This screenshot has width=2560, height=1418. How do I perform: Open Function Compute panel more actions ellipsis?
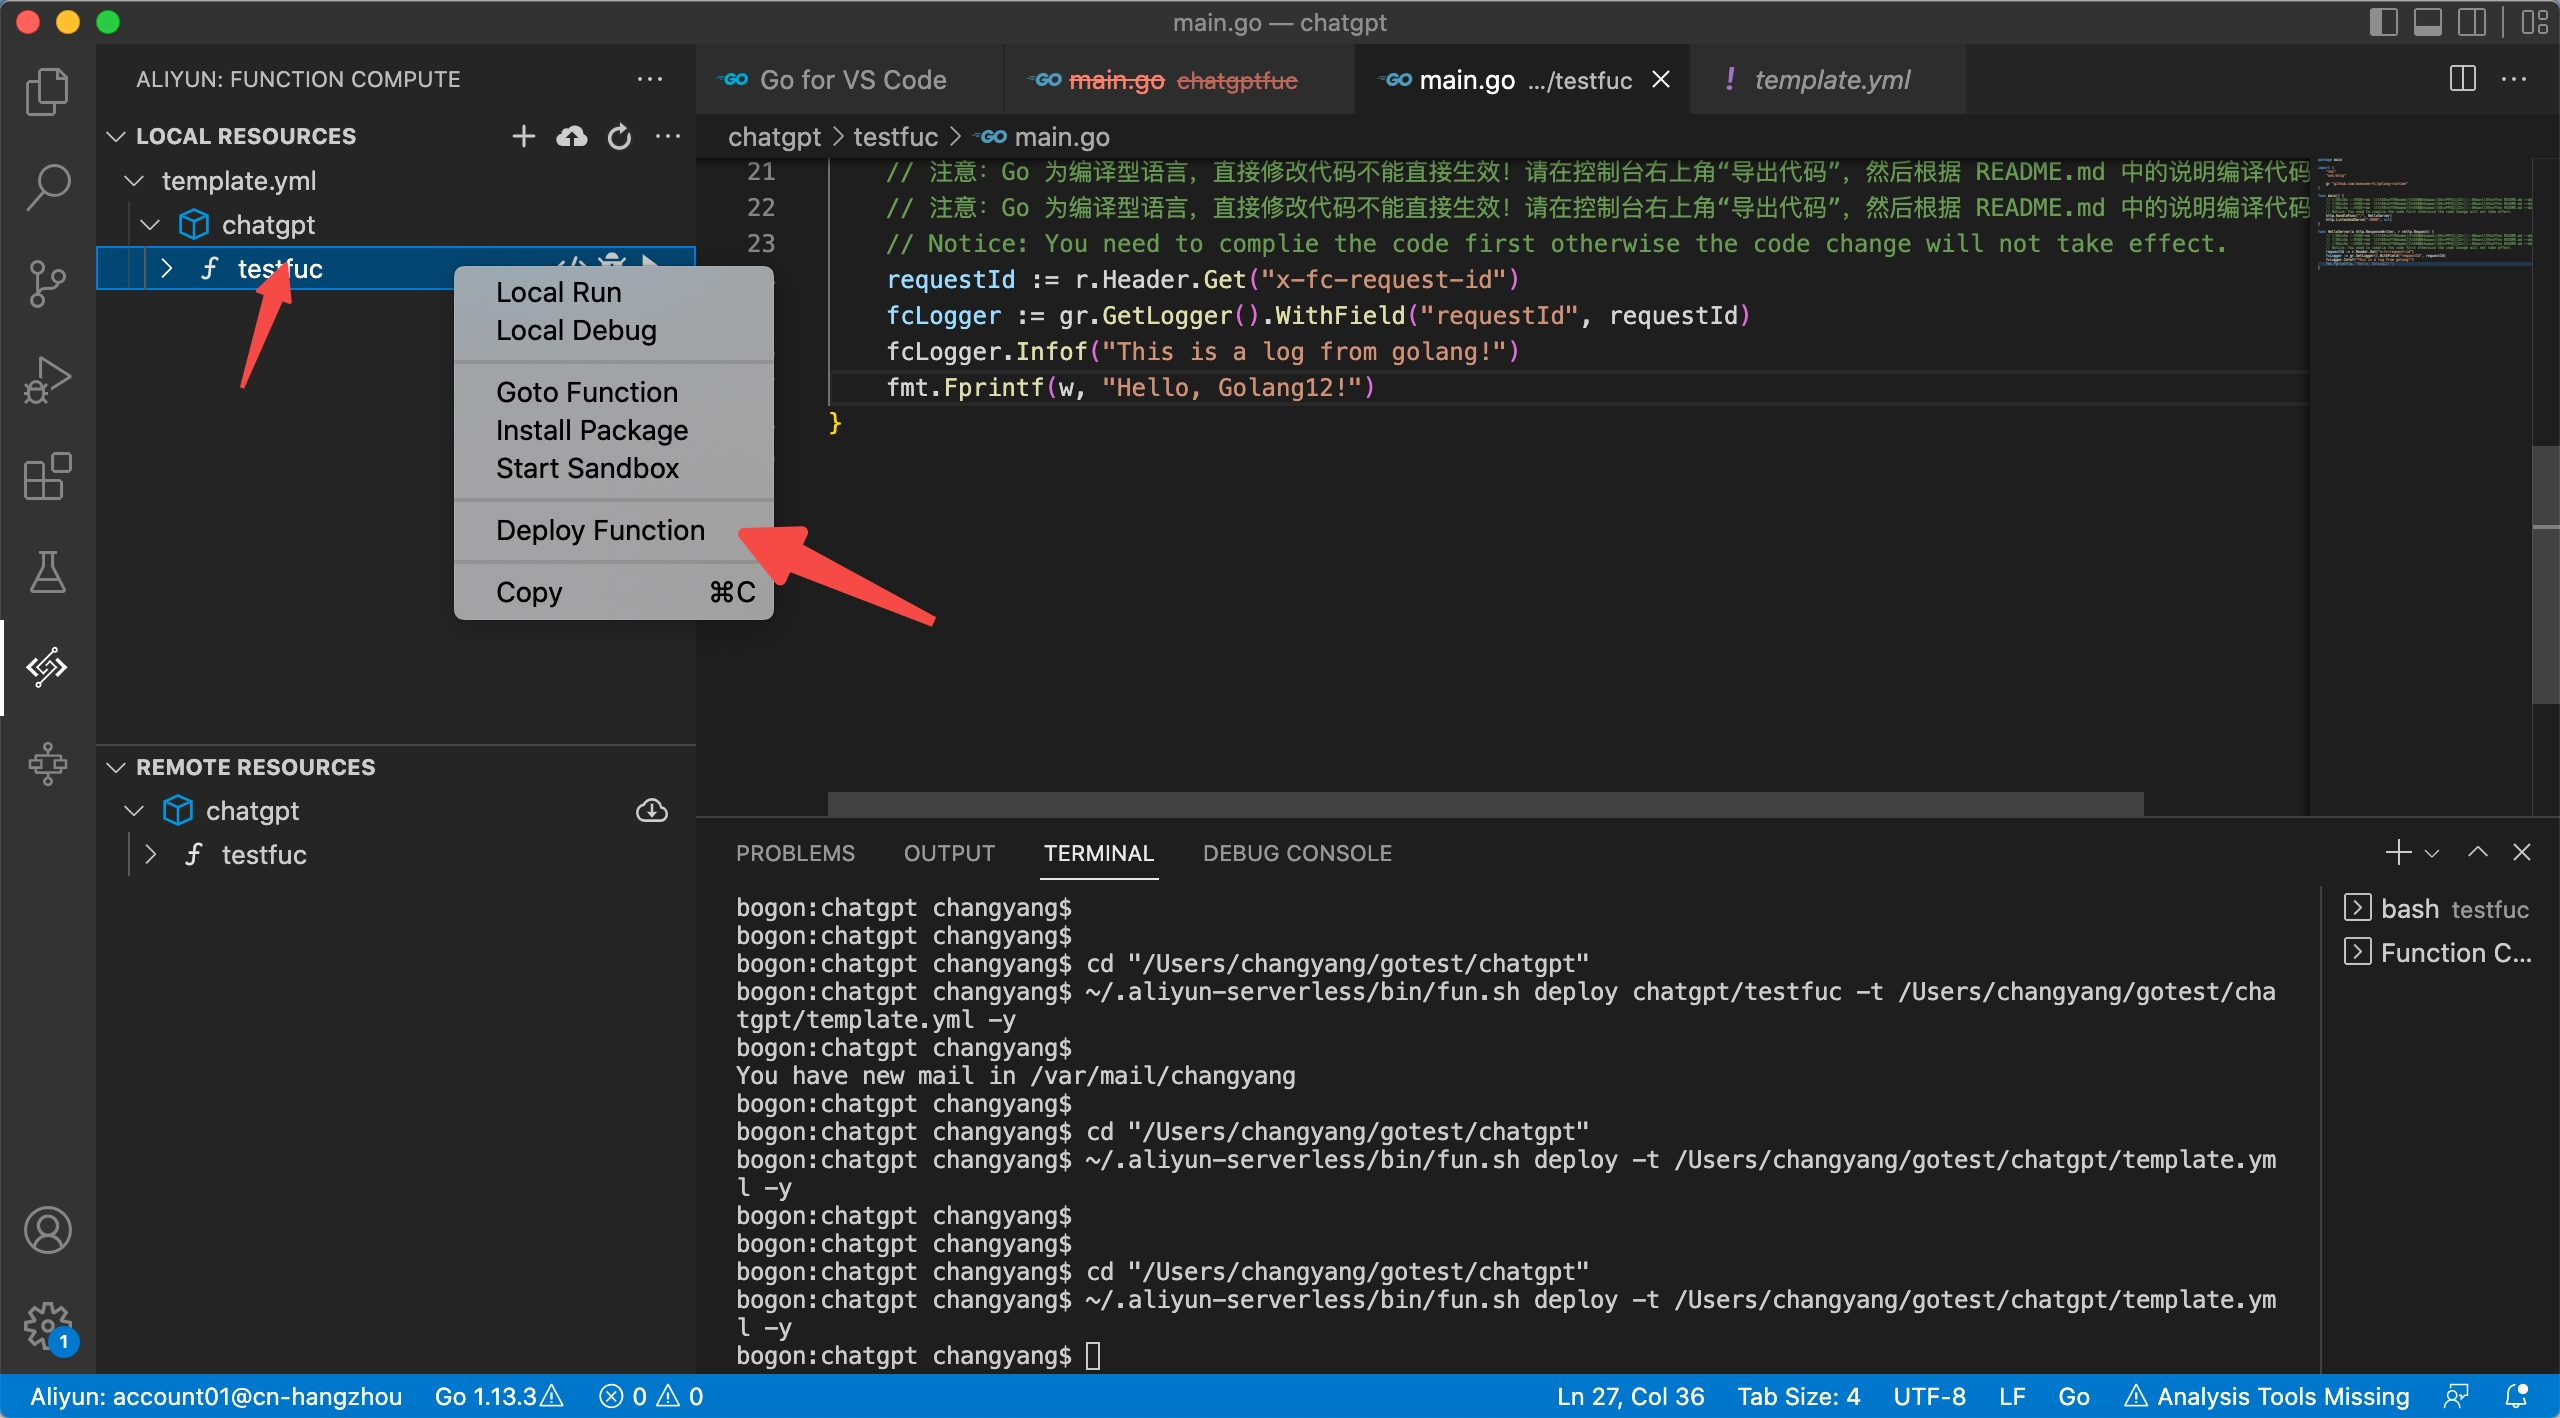pyautogui.click(x=650, y=79)
